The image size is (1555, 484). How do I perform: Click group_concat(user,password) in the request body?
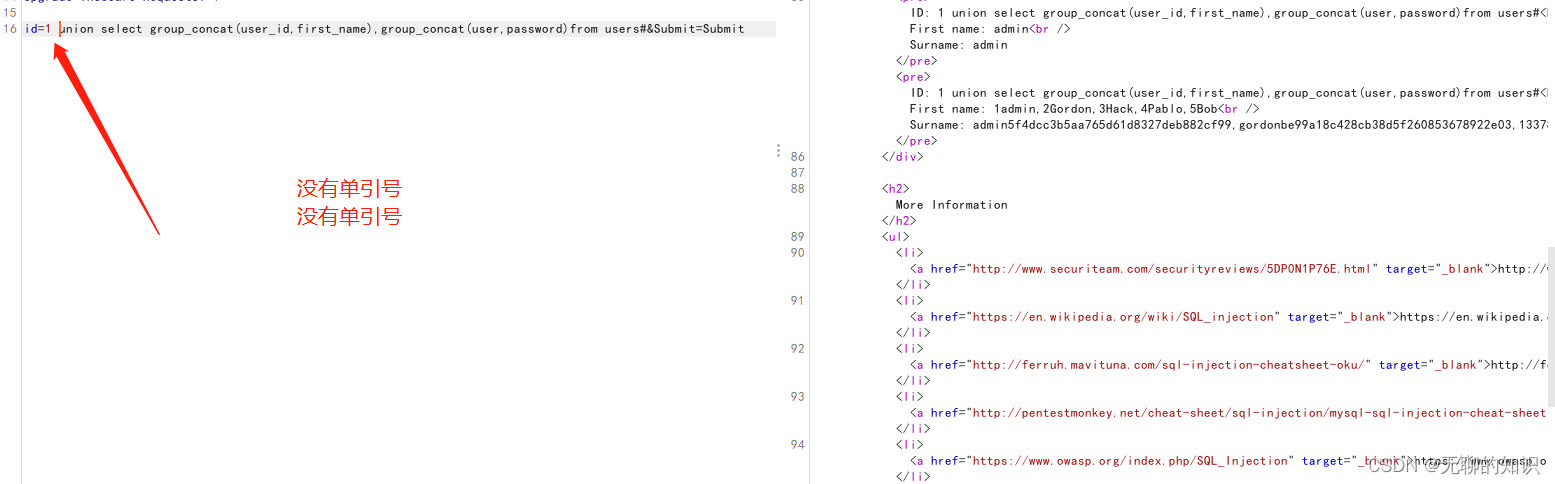(x=475, y=29)
